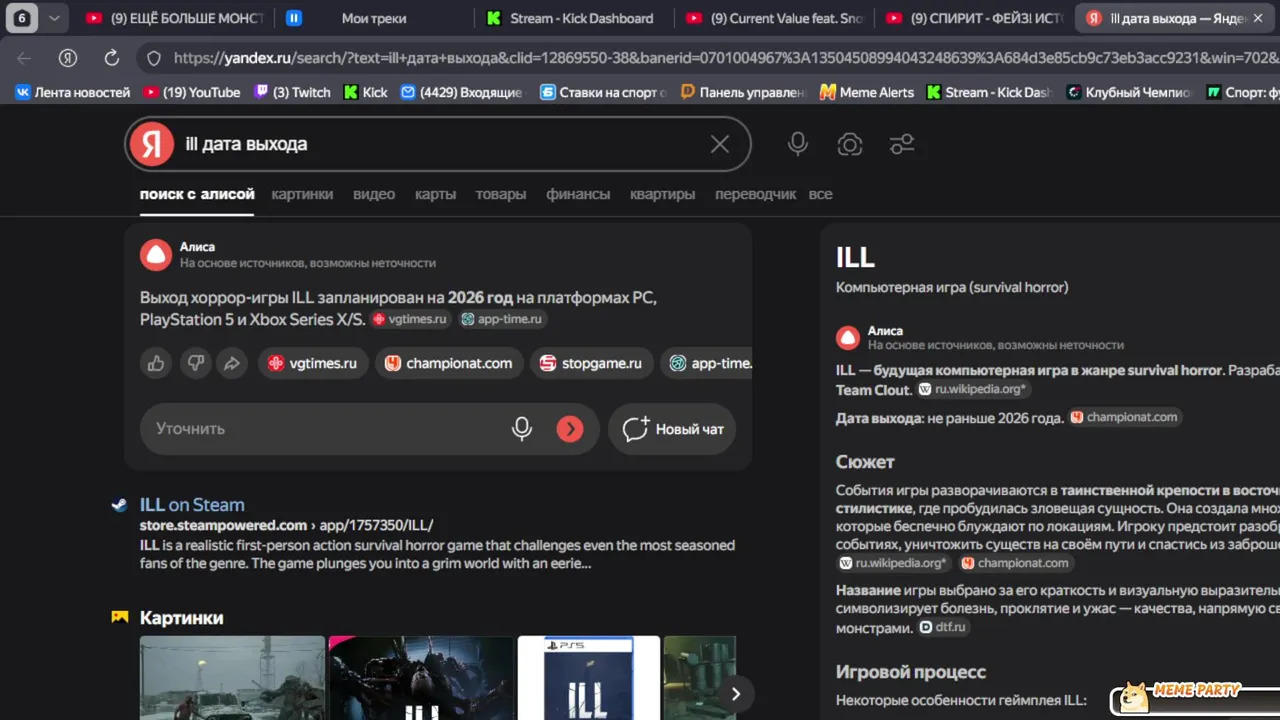The width and height of the screenshot is (1280, 720).
Task: Select карты search category
Action: tap(435, 194)
